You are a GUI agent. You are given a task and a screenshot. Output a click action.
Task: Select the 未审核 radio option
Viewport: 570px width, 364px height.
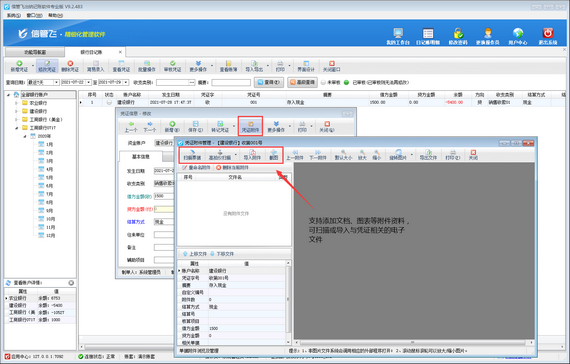click(x=323, y=83)
